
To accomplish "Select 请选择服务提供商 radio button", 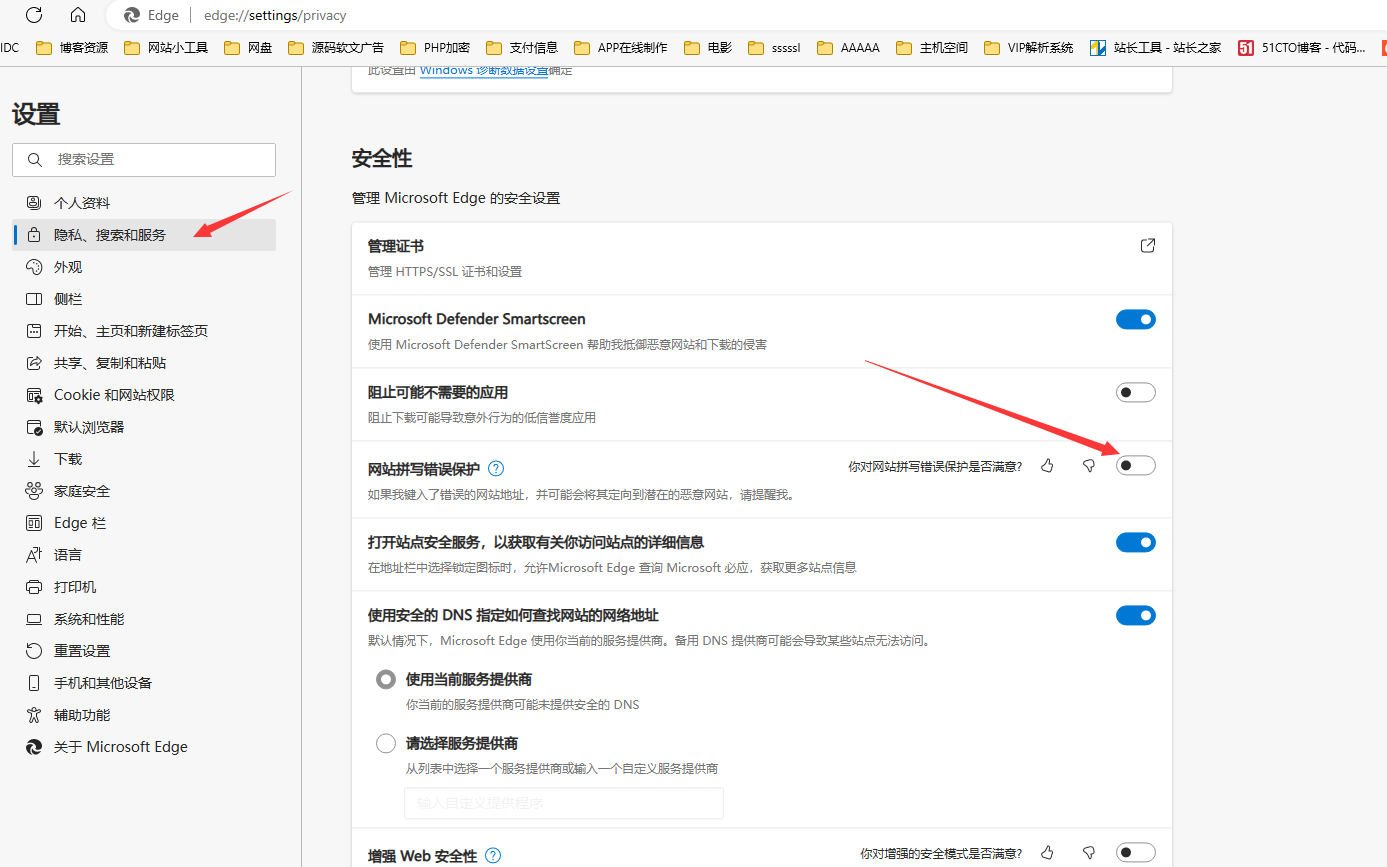I will [x=386, y=743].
